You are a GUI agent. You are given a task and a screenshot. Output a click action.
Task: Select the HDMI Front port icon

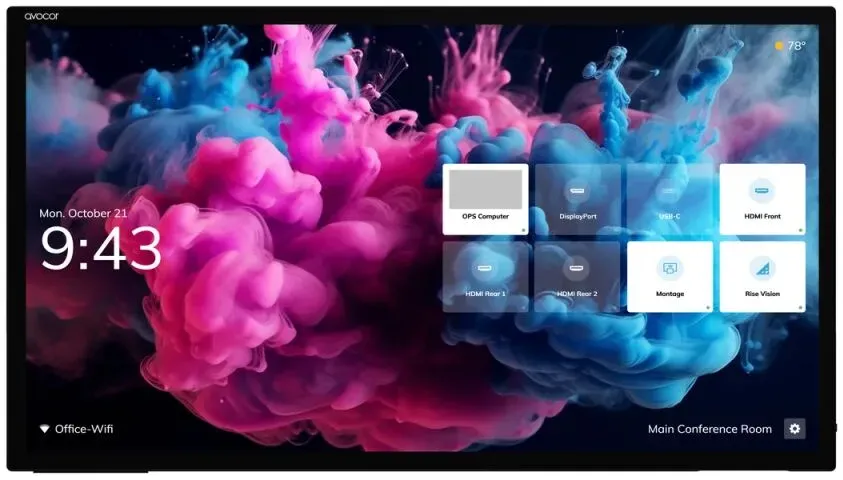click(x=762, y=191)
